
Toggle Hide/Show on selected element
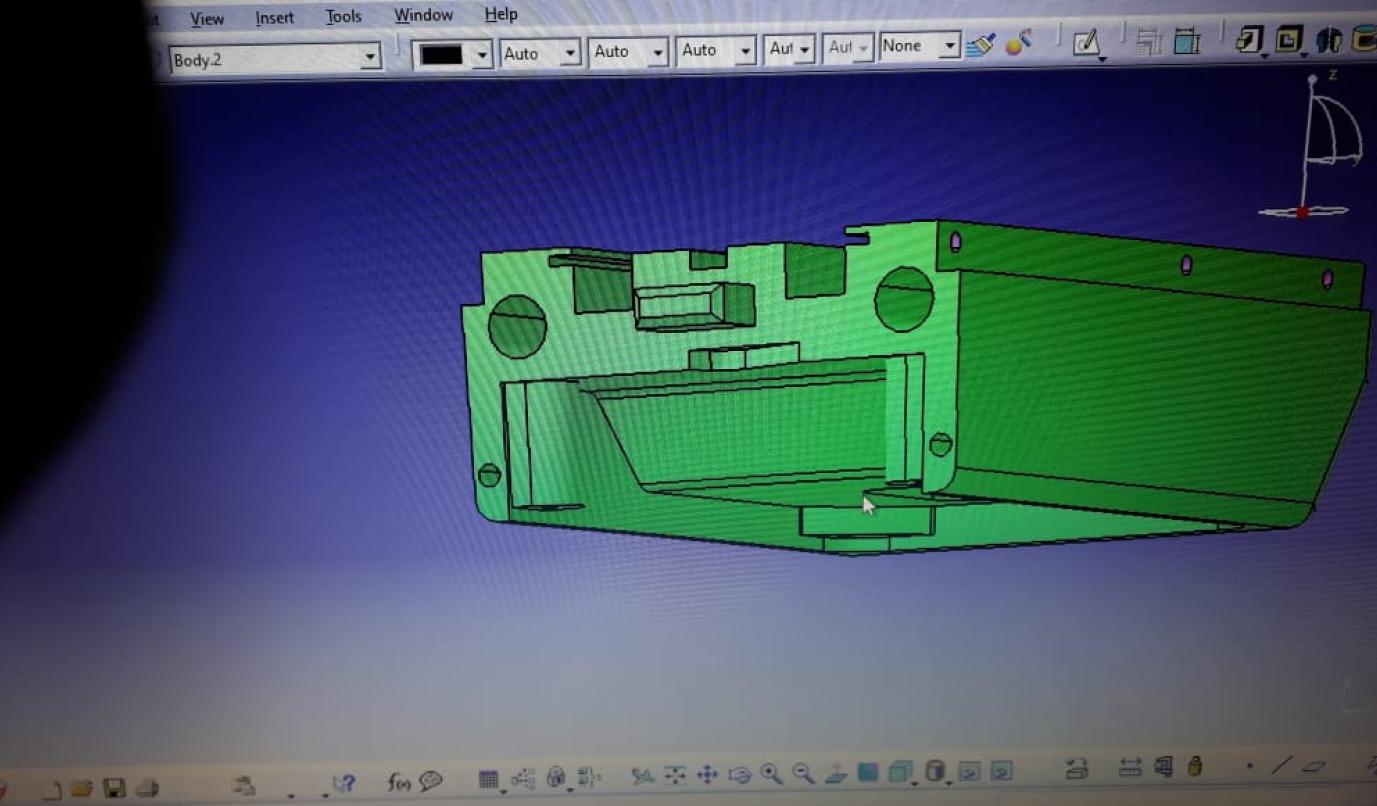click(x=969, y=771)
